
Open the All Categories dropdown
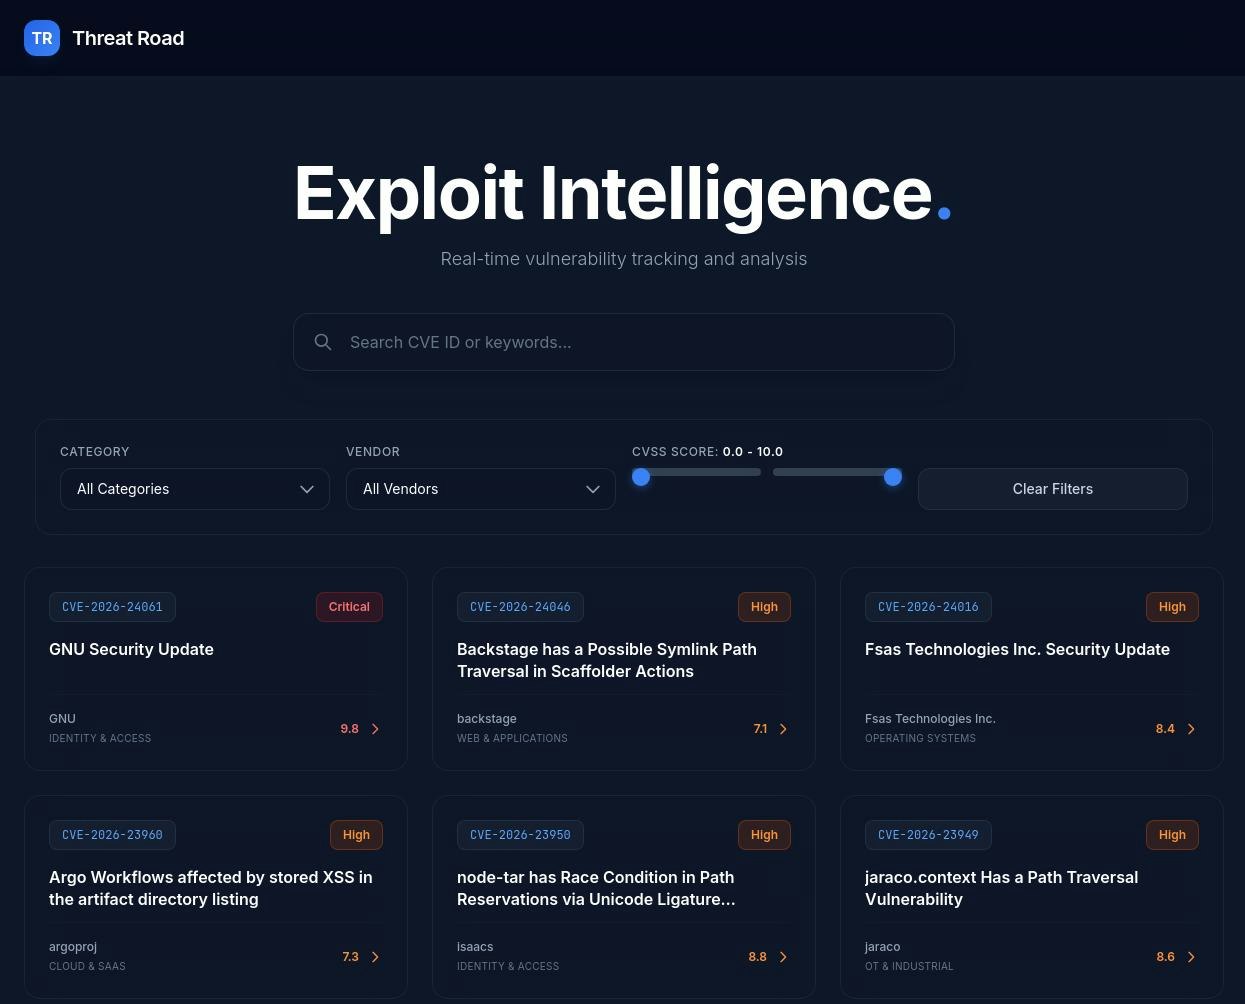click(x=195, y=489)
